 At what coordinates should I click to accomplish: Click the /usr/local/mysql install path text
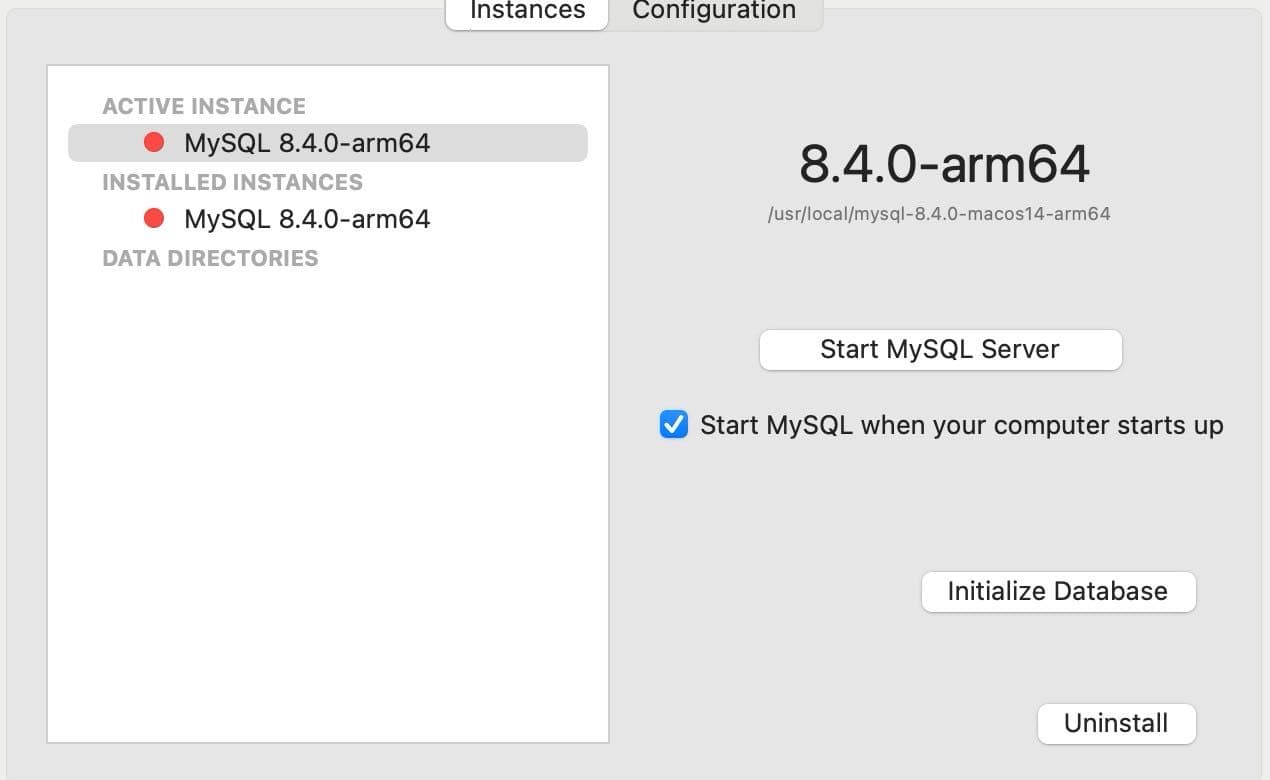938,214
